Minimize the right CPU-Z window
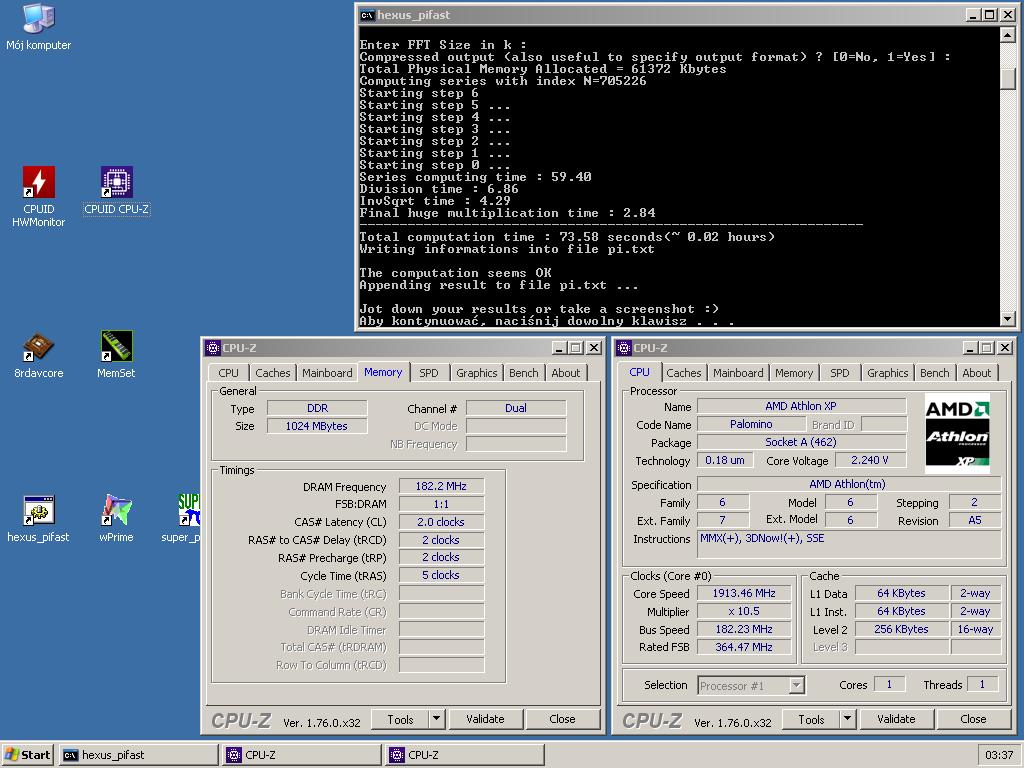 970,348
